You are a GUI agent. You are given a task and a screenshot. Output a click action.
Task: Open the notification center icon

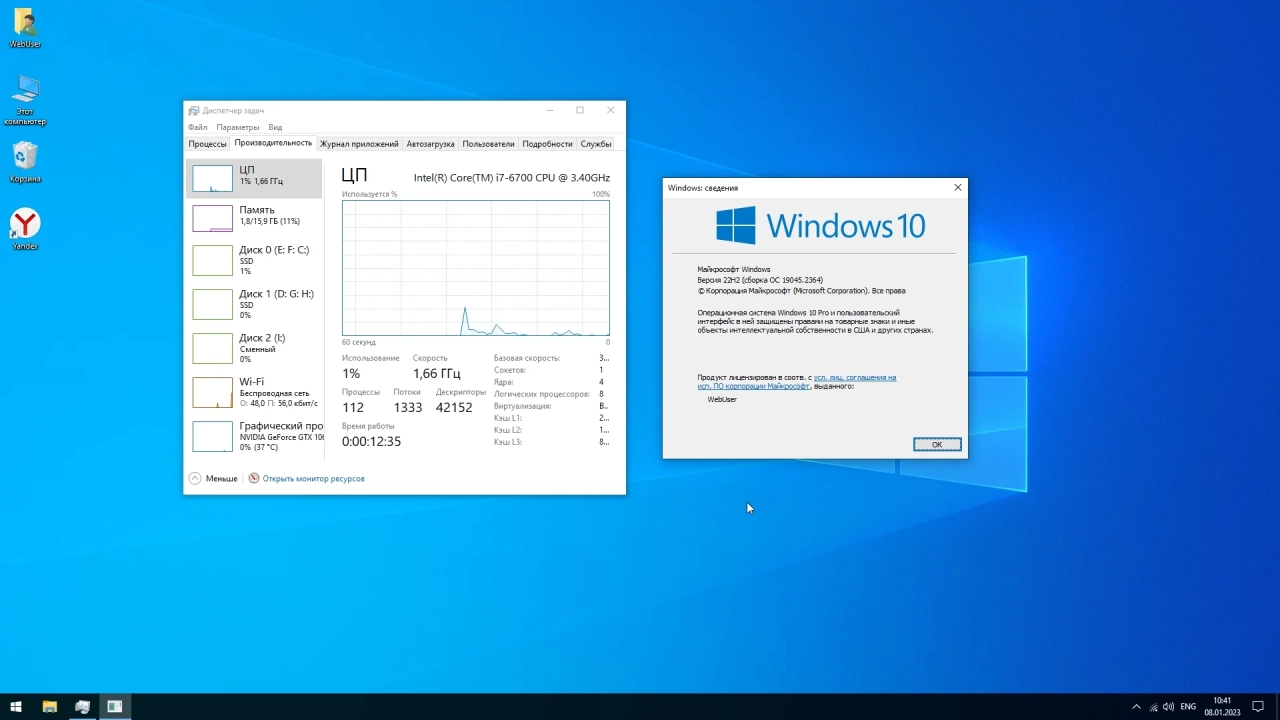(1259, 707)
